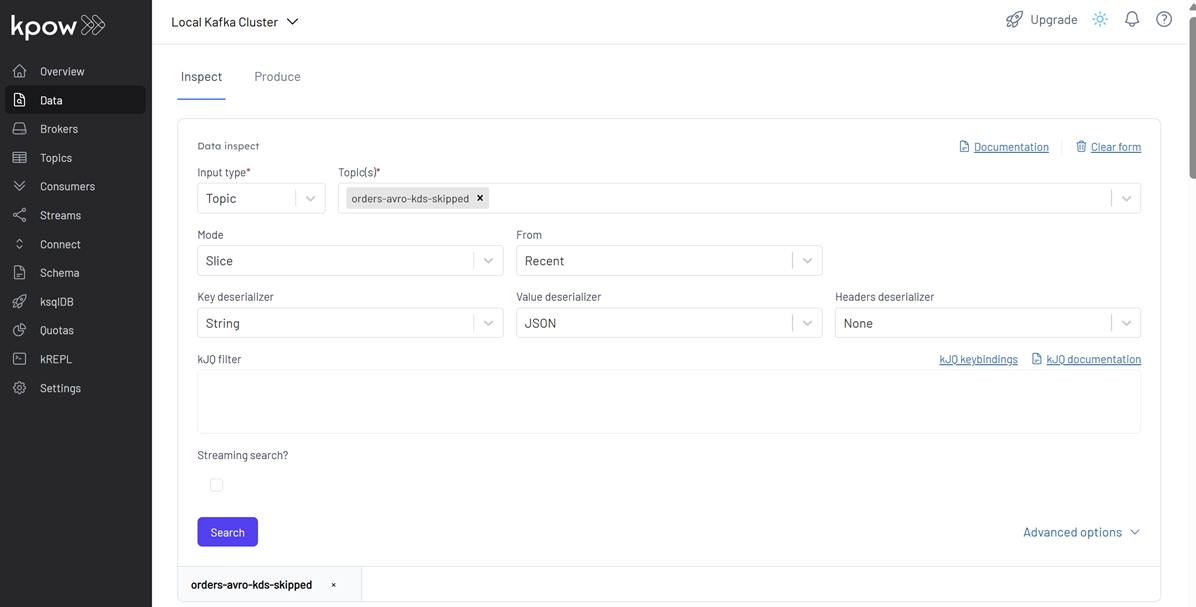The image size is (1196, 607).
Task: Go to Settings menu item
Action: pos(60,388)
